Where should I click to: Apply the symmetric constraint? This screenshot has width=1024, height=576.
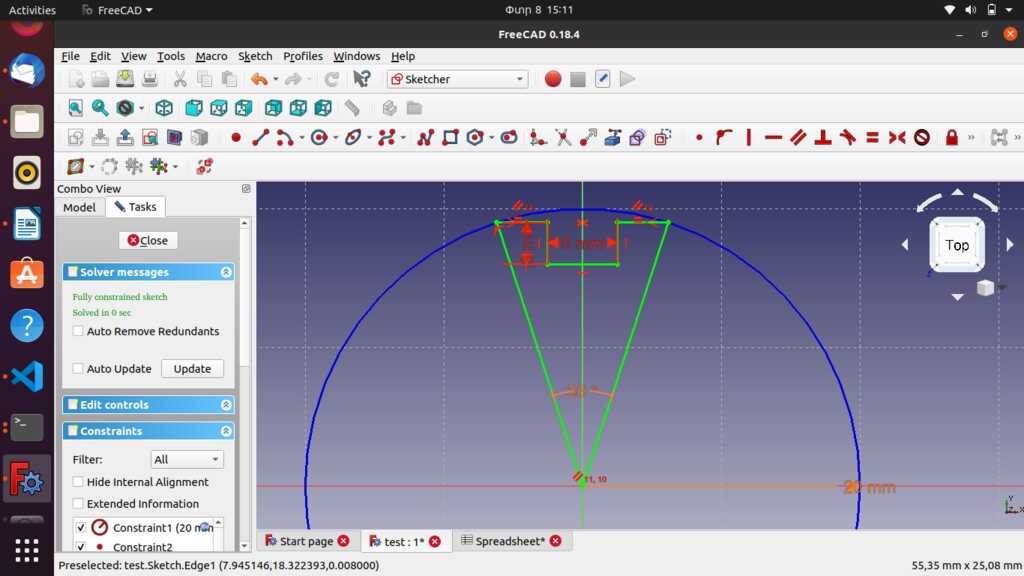(897, 138)
